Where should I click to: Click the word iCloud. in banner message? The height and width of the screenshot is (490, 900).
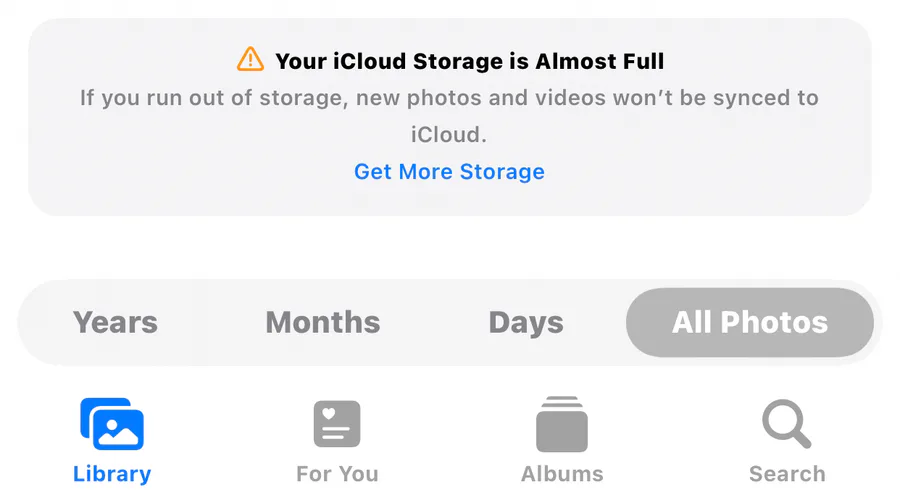tap(449, 134)
